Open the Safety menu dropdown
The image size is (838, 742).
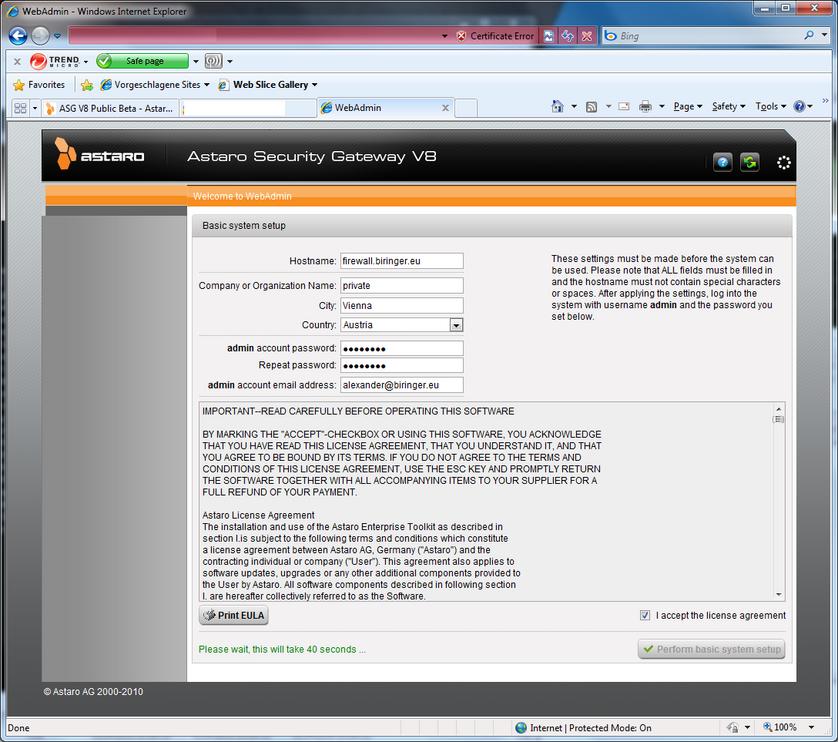[728, 107]
